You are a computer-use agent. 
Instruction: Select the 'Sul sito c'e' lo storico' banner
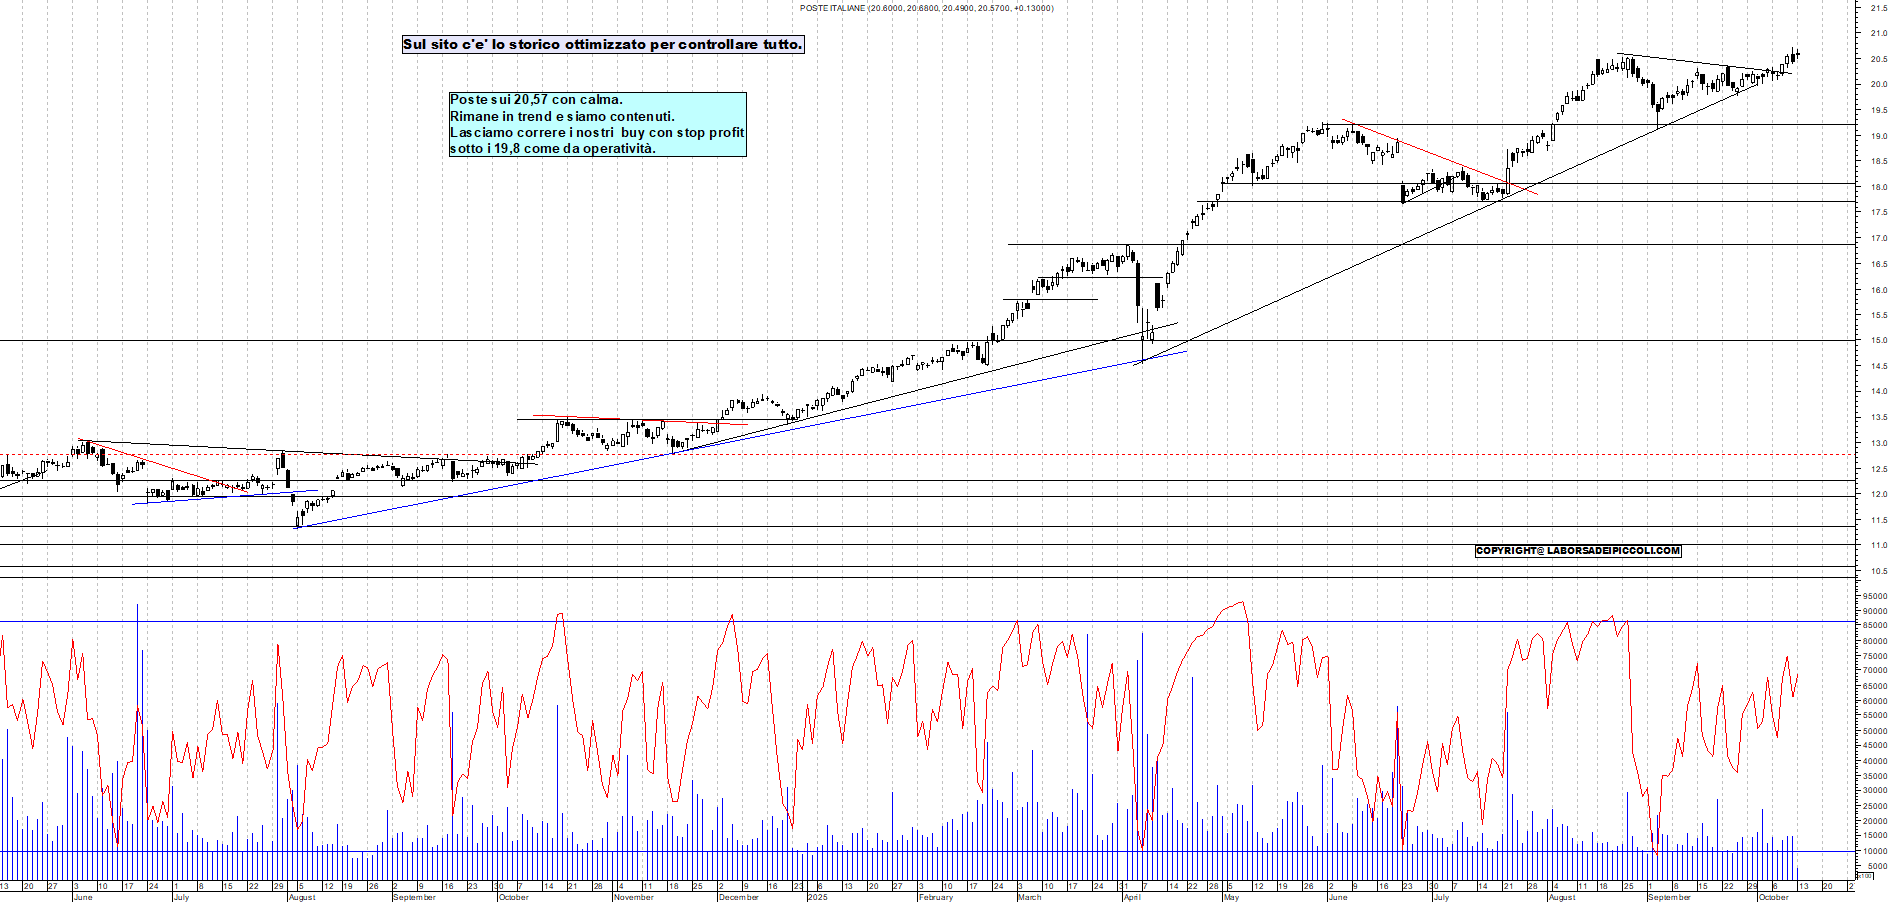click(602, 45)
